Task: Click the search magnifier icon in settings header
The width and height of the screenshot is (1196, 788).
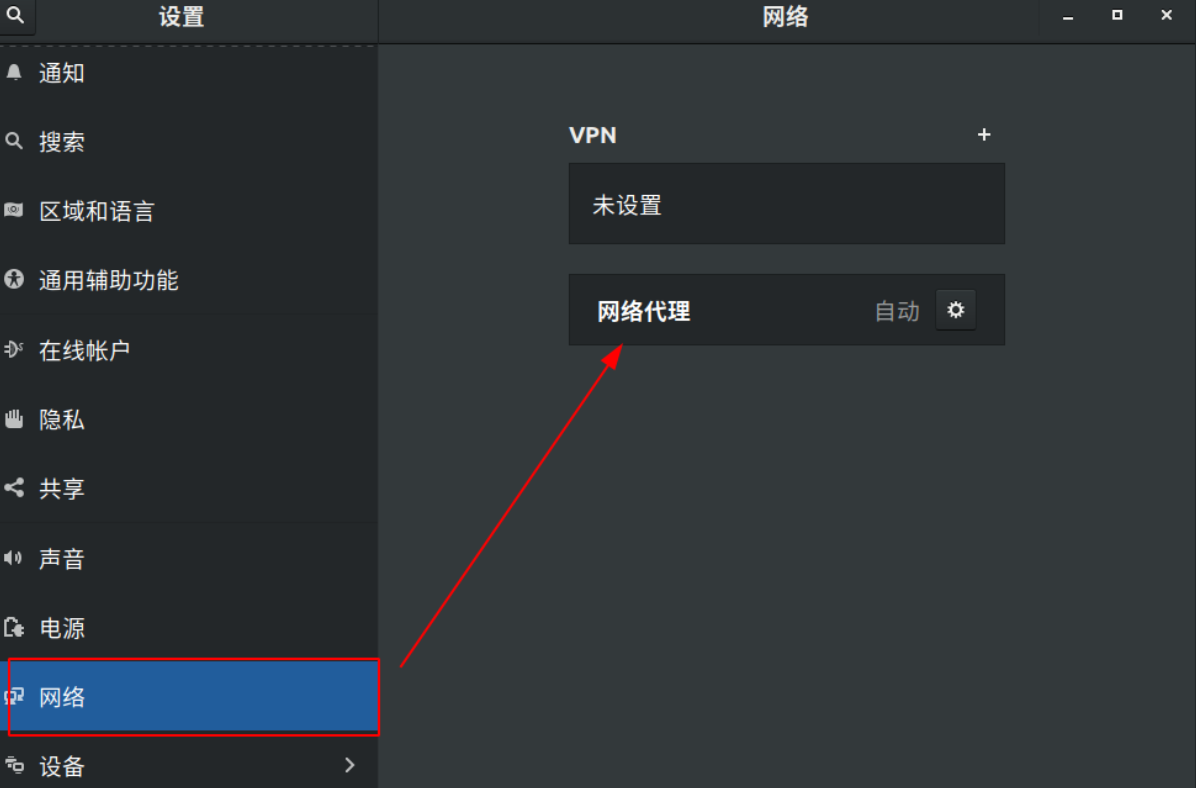Action: pos(15,14)
